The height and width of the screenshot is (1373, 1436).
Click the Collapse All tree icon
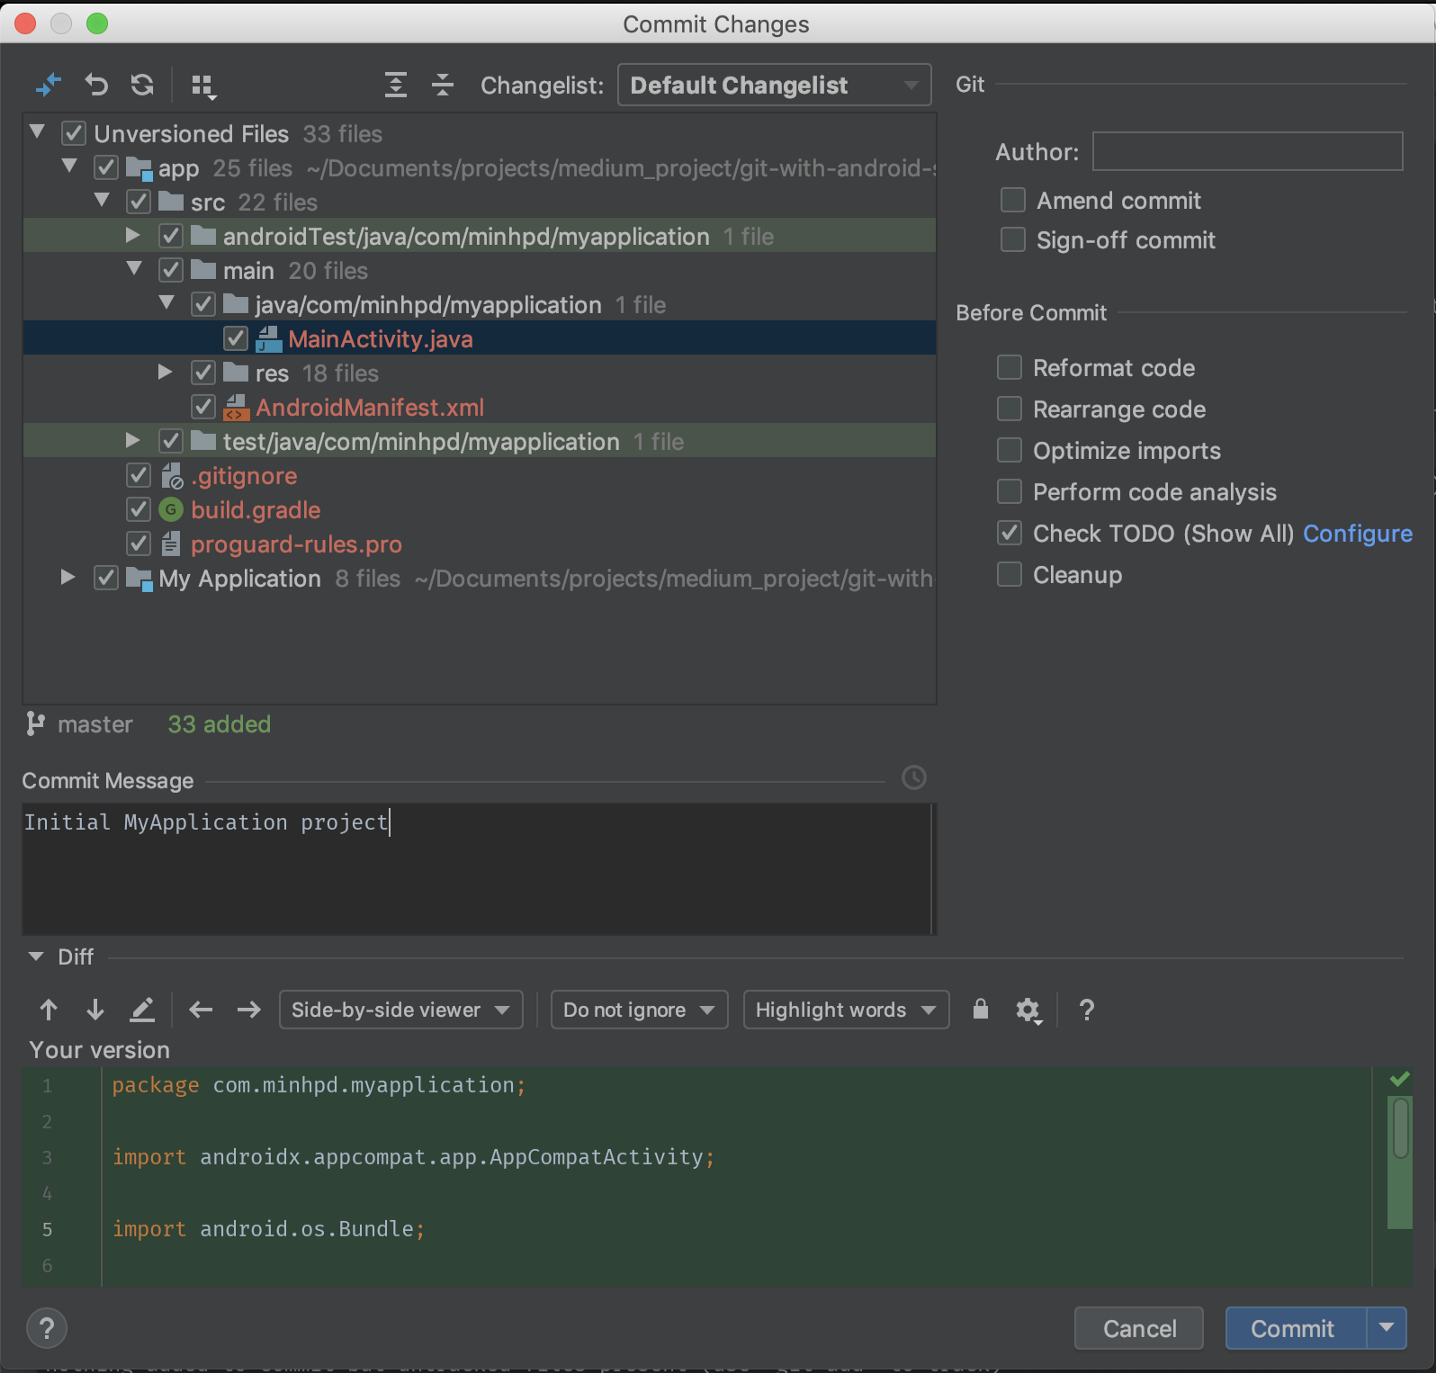(443, 85)
